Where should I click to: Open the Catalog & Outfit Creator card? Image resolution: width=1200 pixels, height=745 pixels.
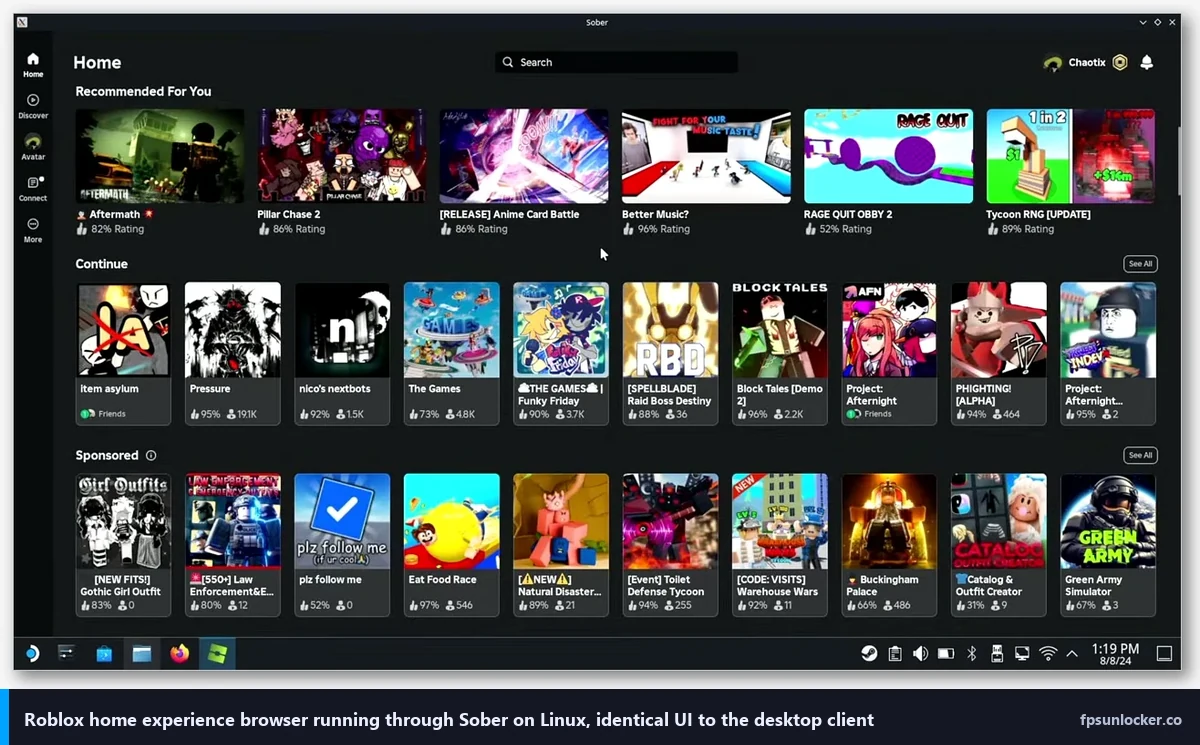[999, 545]
